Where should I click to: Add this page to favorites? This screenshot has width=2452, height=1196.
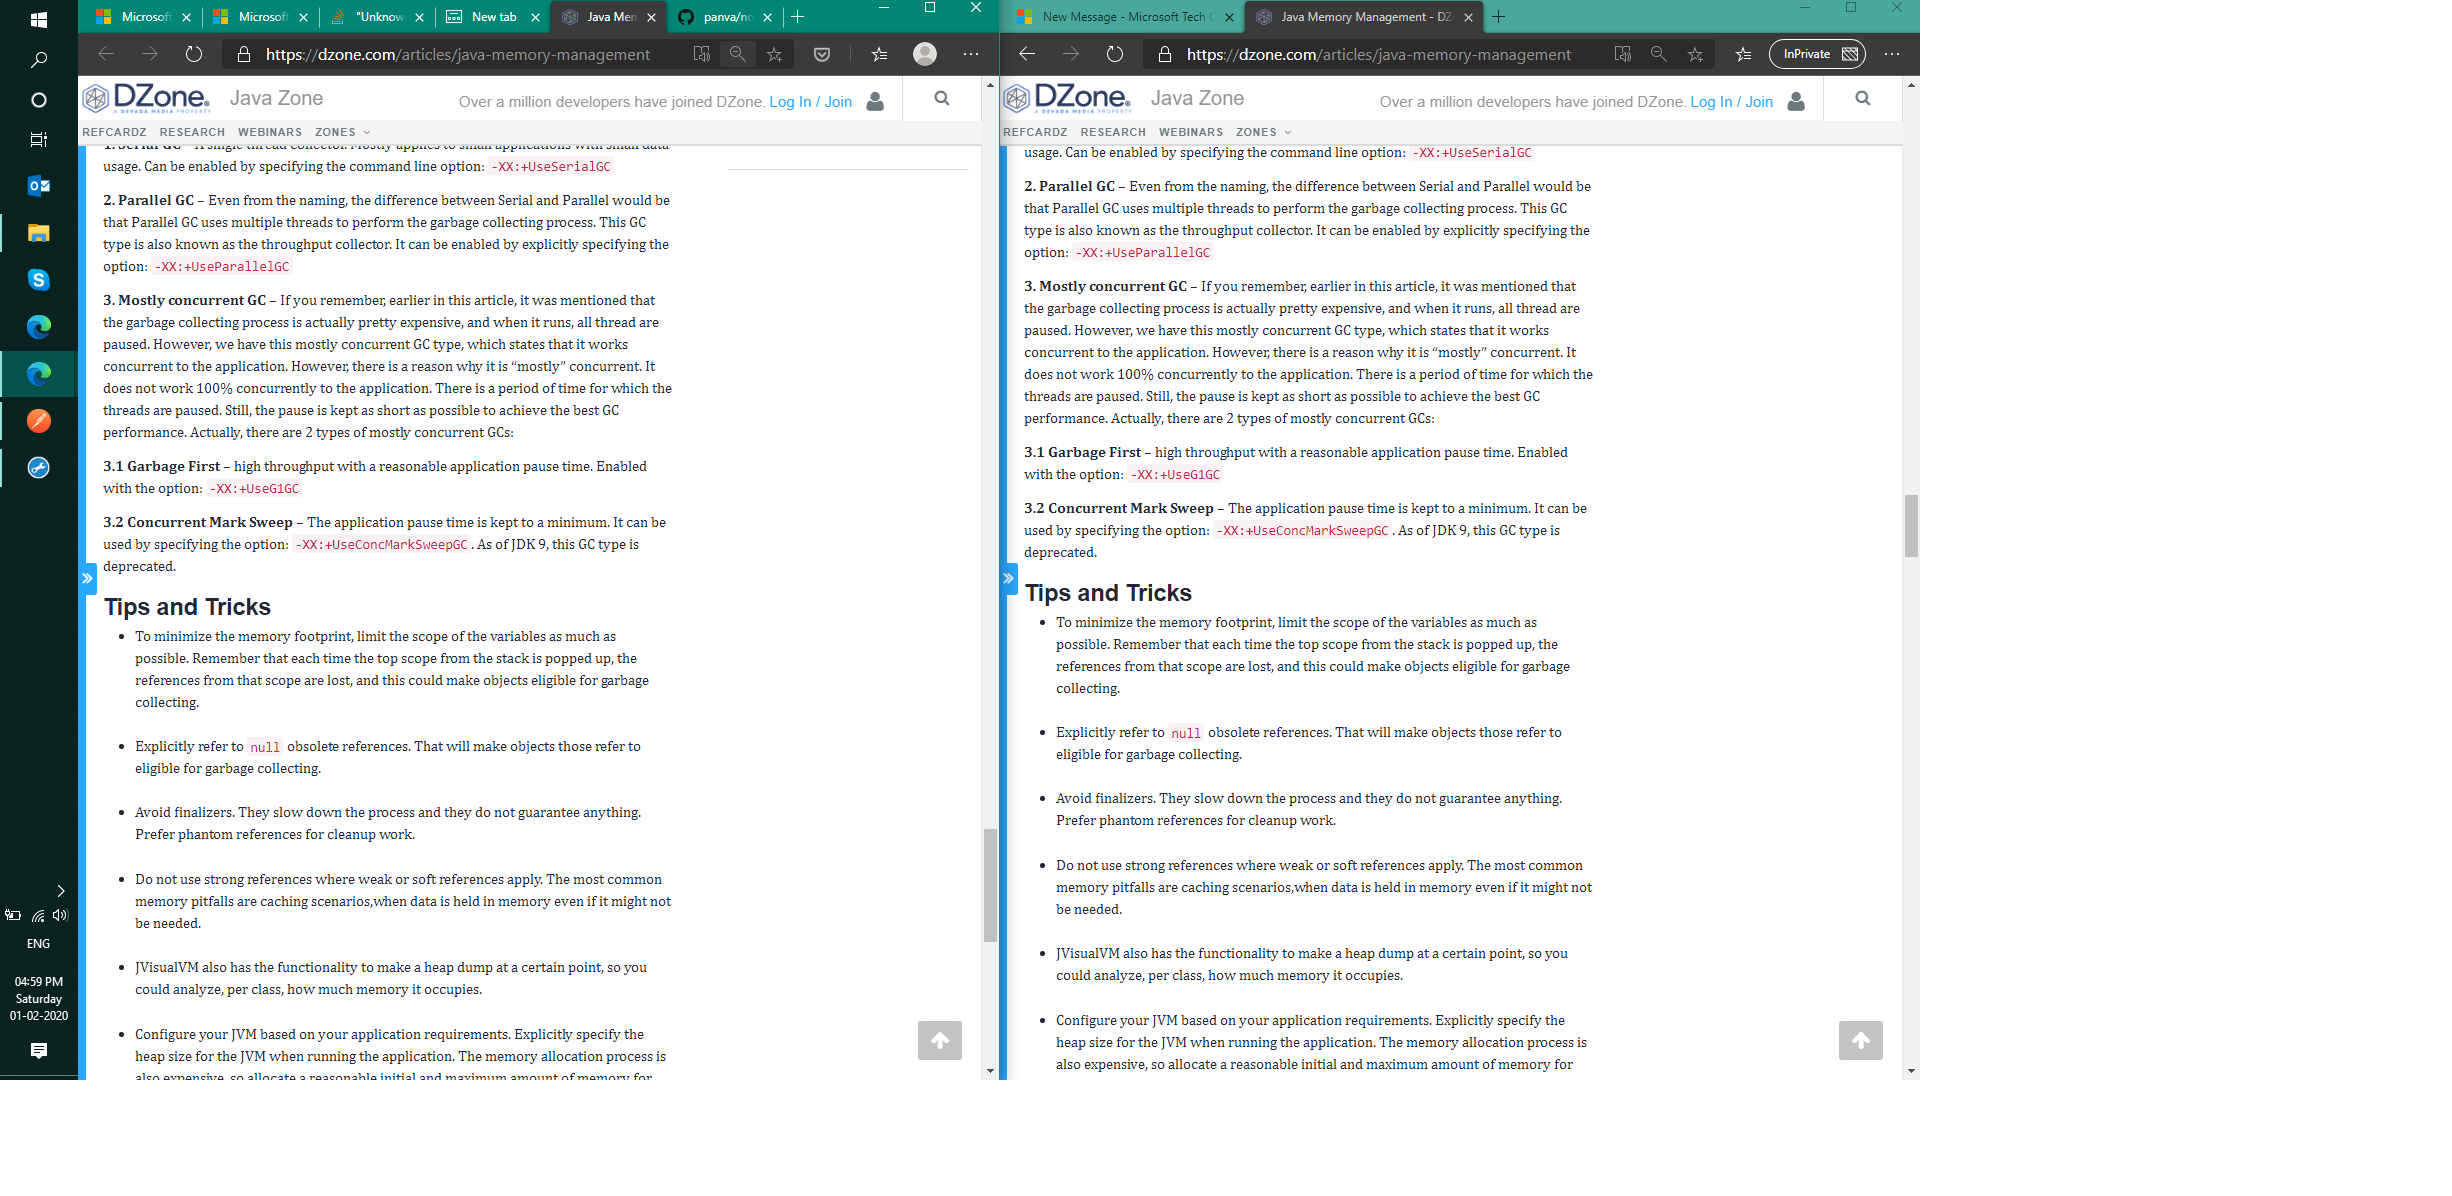pos(774,54)
